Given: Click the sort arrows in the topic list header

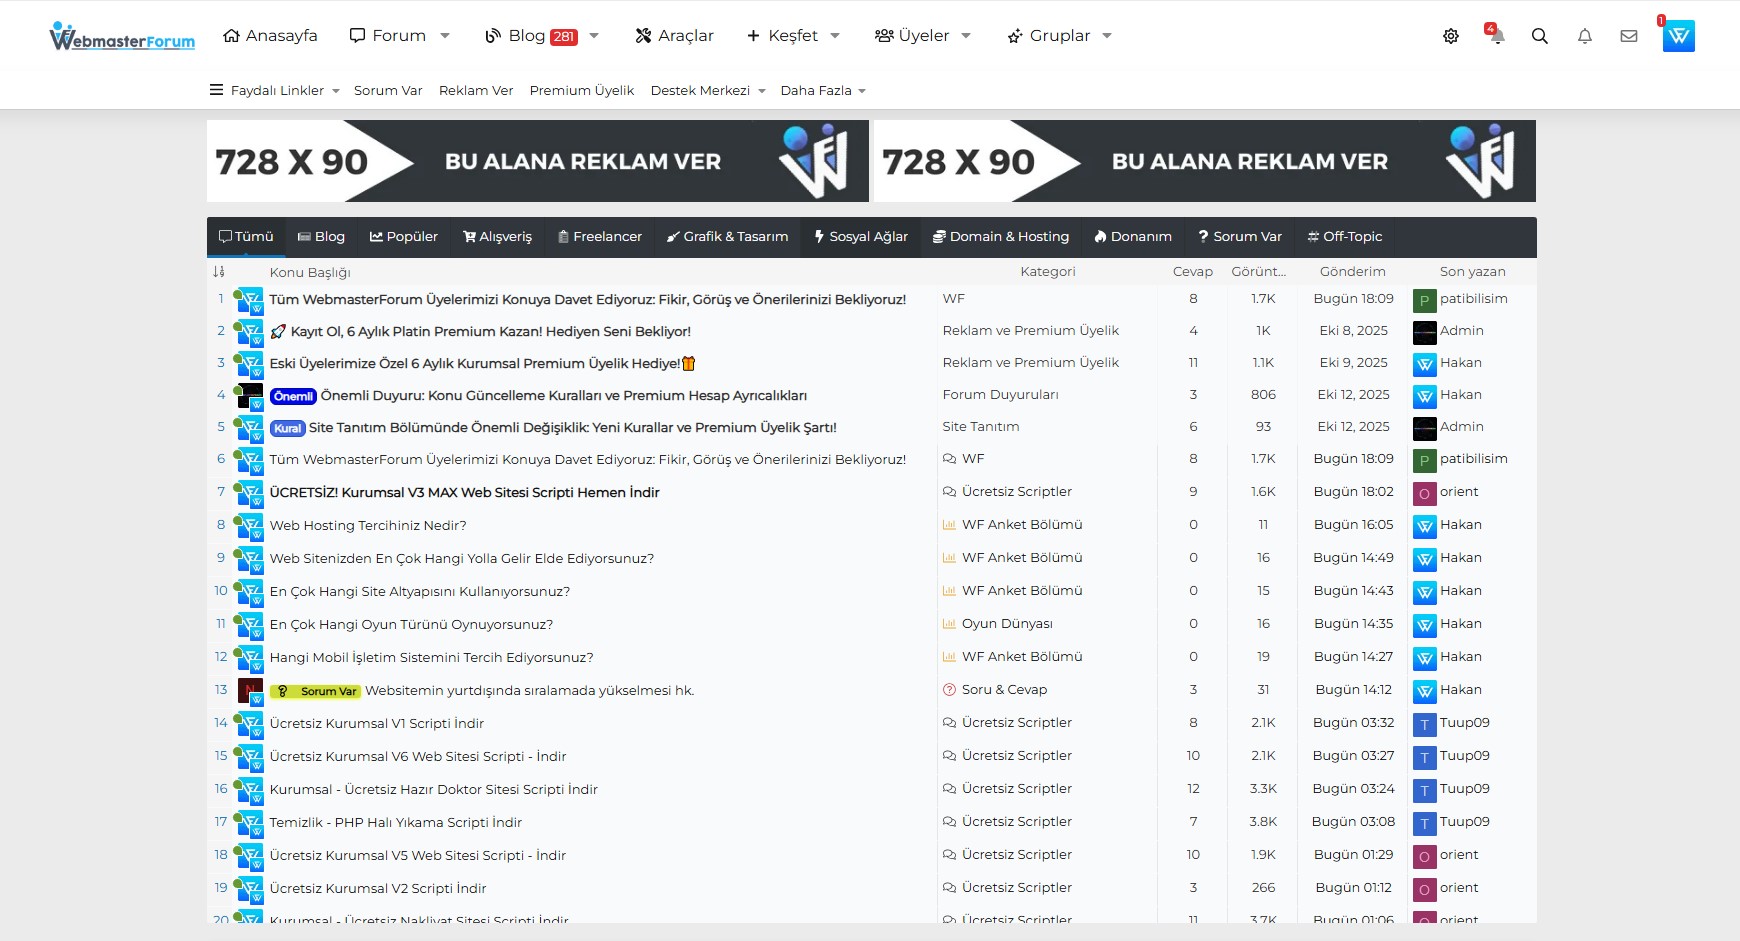Looking at the screenshot, I should point(219,271).
